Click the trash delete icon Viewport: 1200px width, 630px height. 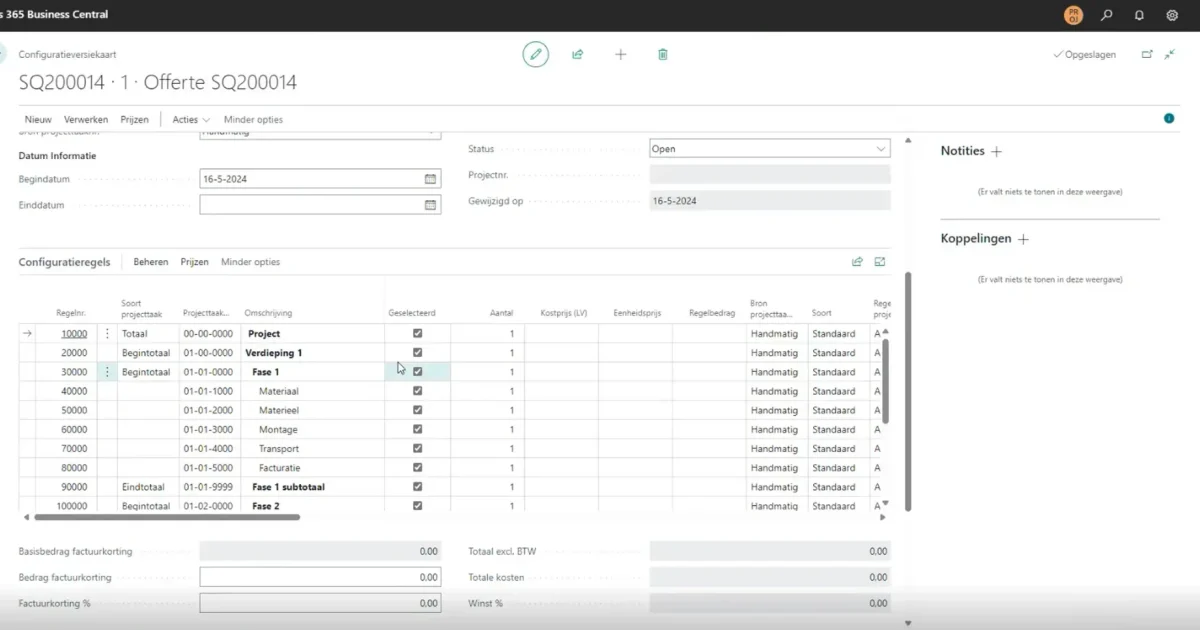[662, 55]
